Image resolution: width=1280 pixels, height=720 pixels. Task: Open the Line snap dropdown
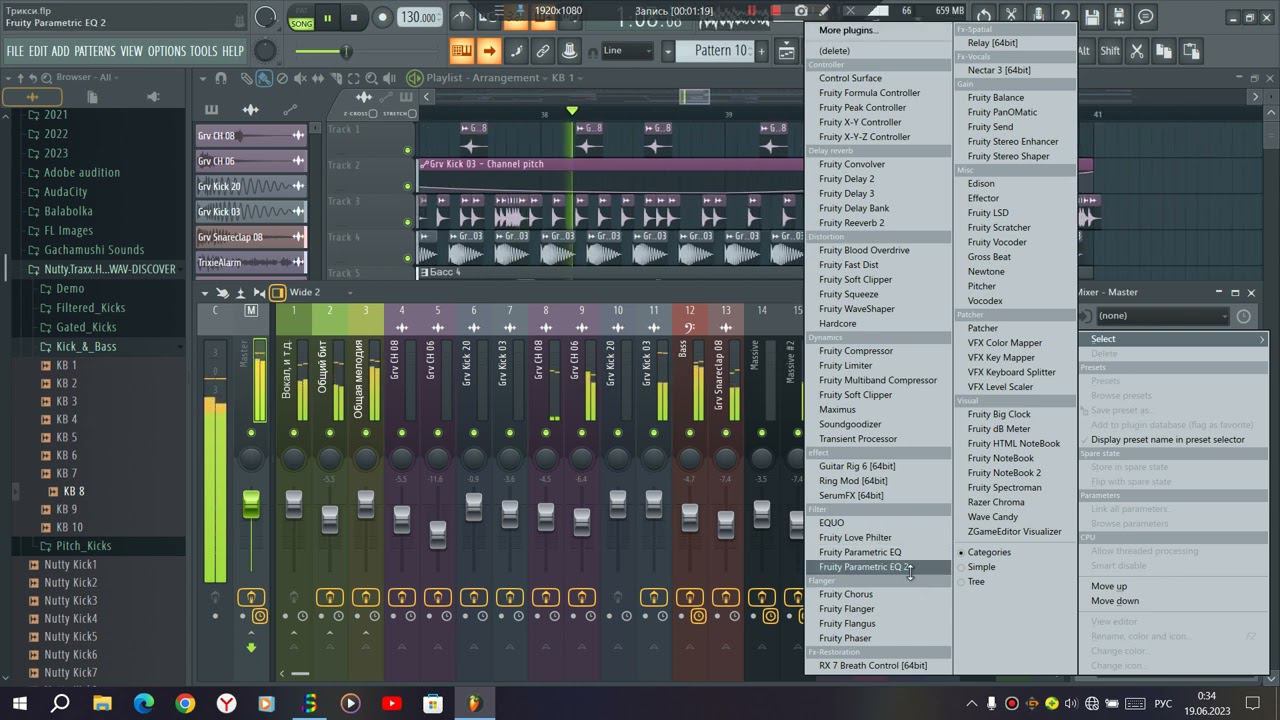(x=627, y=50)
